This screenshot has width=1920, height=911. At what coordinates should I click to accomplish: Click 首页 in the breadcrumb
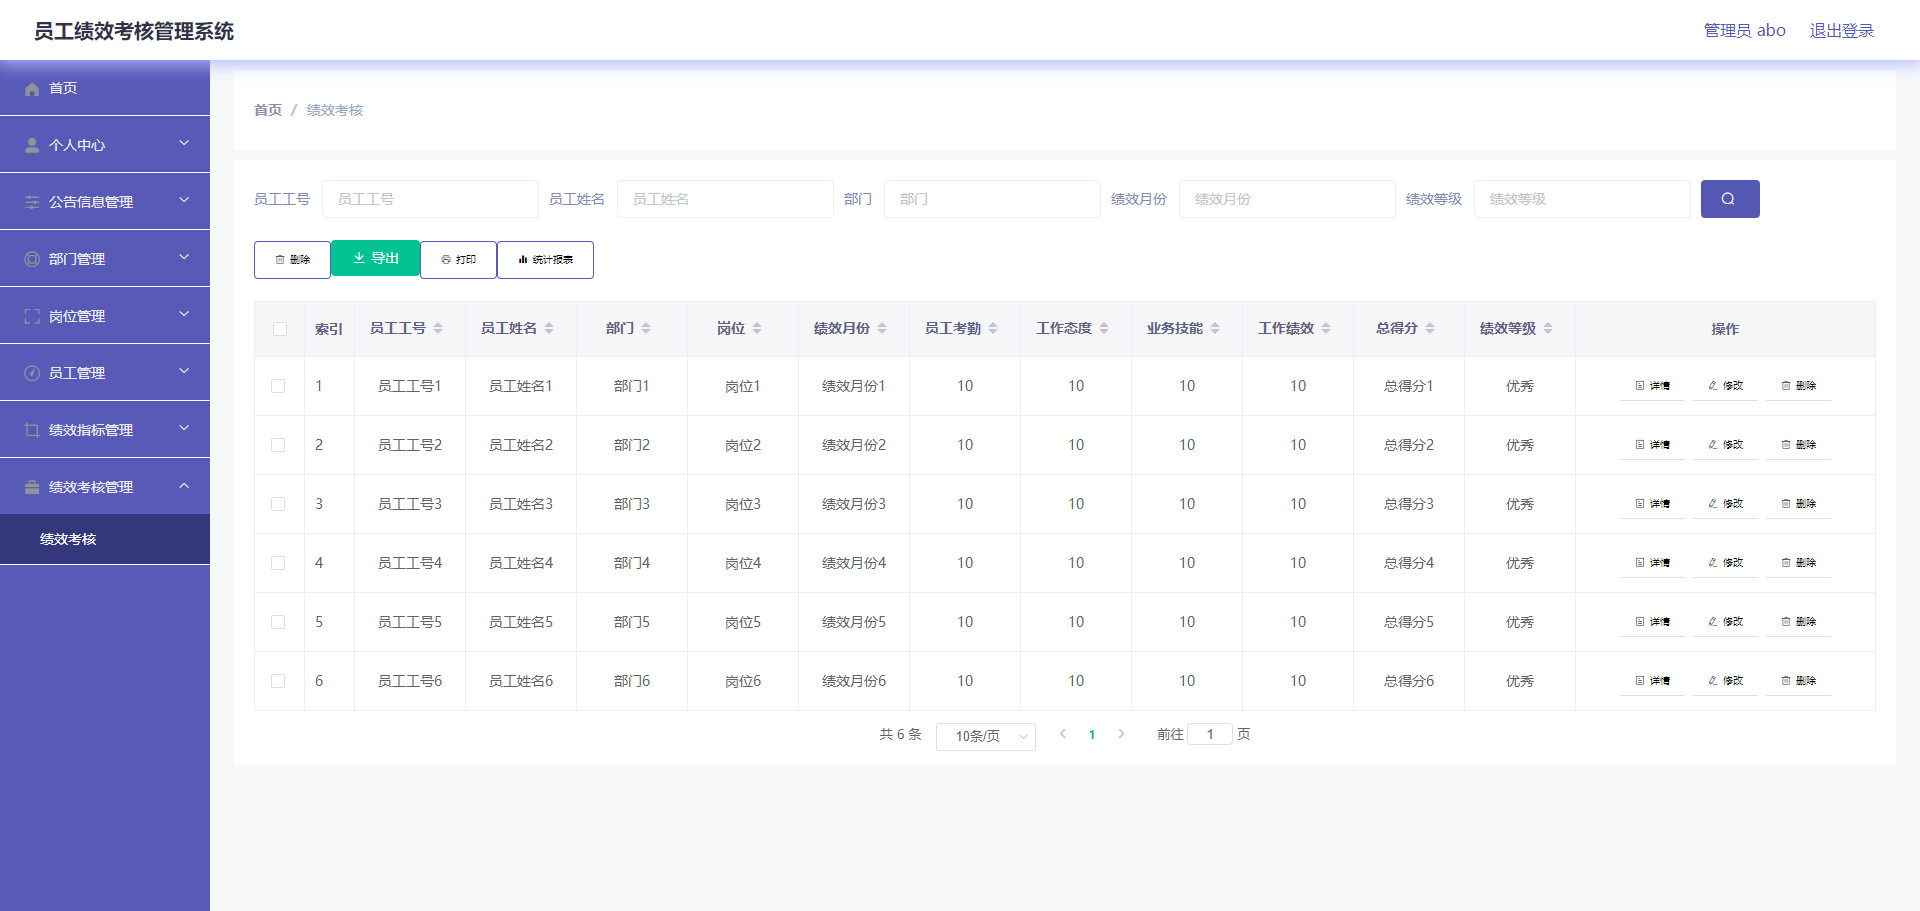pos(268,110)
